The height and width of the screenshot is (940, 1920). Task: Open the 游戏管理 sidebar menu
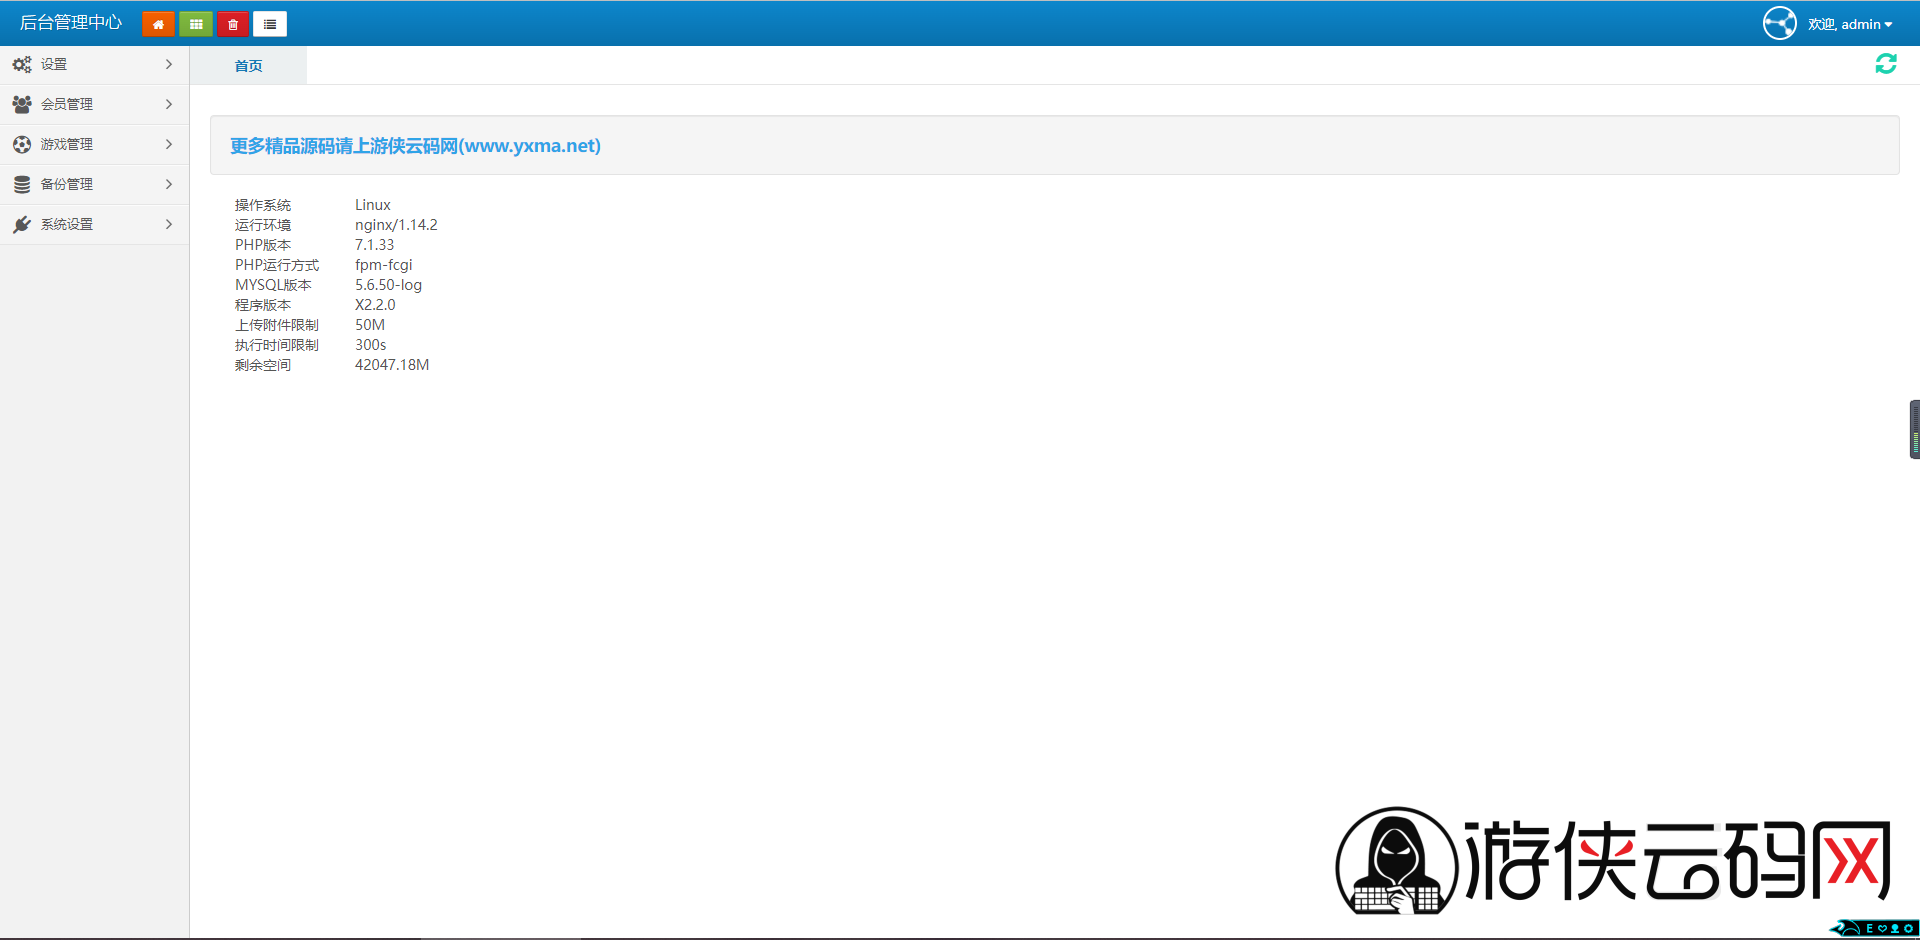[94, 144]
